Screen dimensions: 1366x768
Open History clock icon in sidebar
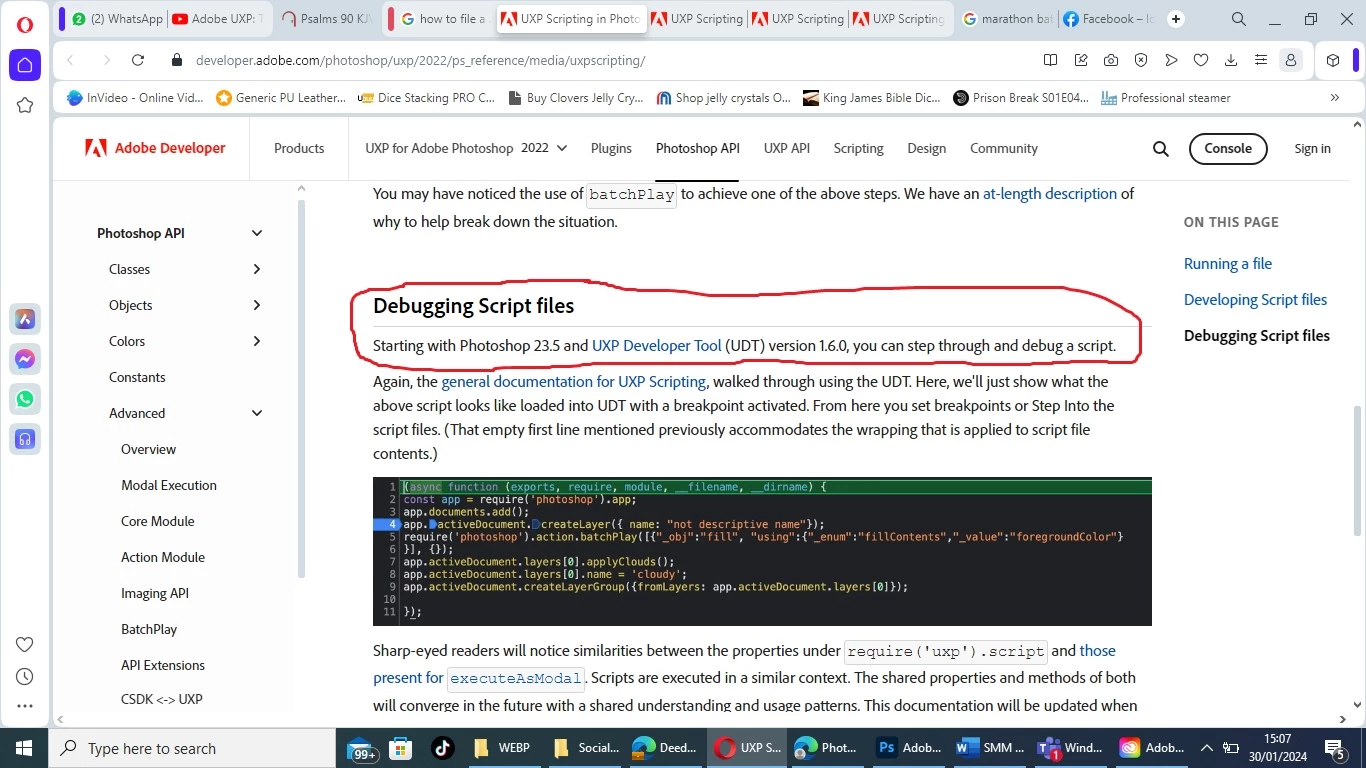(x=25, y=677)
